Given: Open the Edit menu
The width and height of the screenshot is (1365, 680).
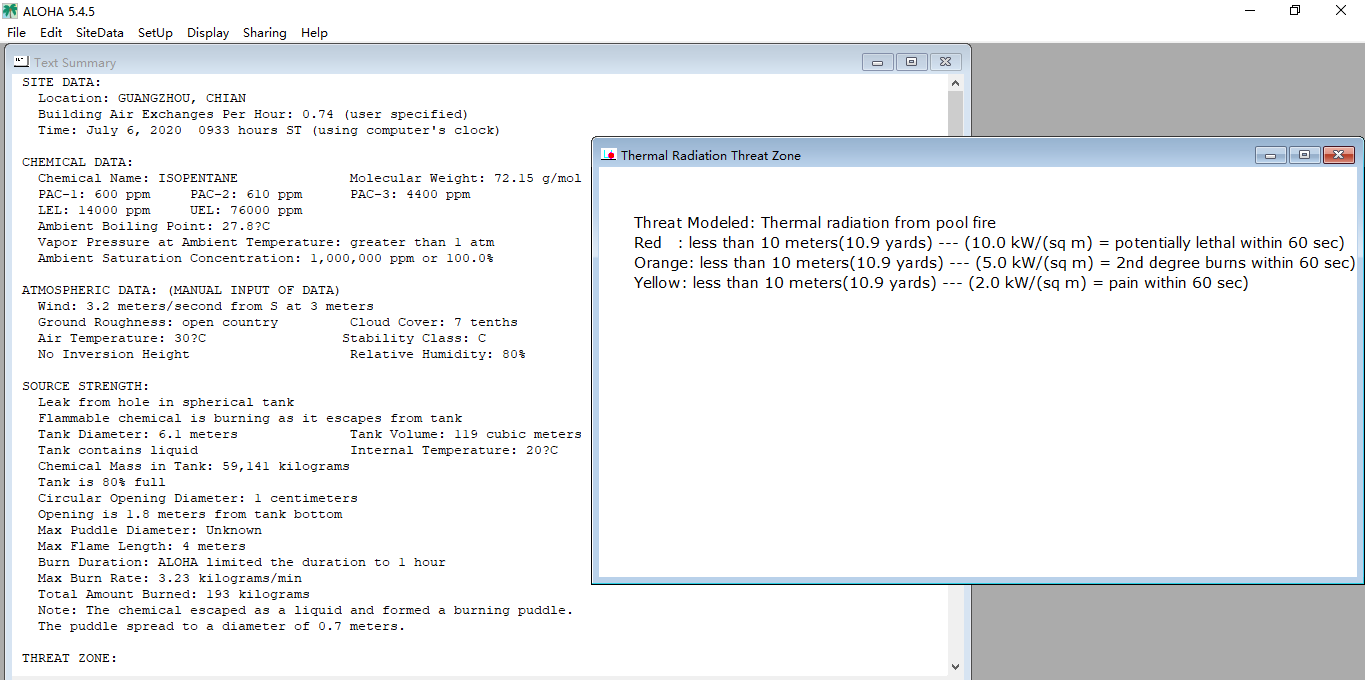Looking at the screenshot, I should click(51, 33).
